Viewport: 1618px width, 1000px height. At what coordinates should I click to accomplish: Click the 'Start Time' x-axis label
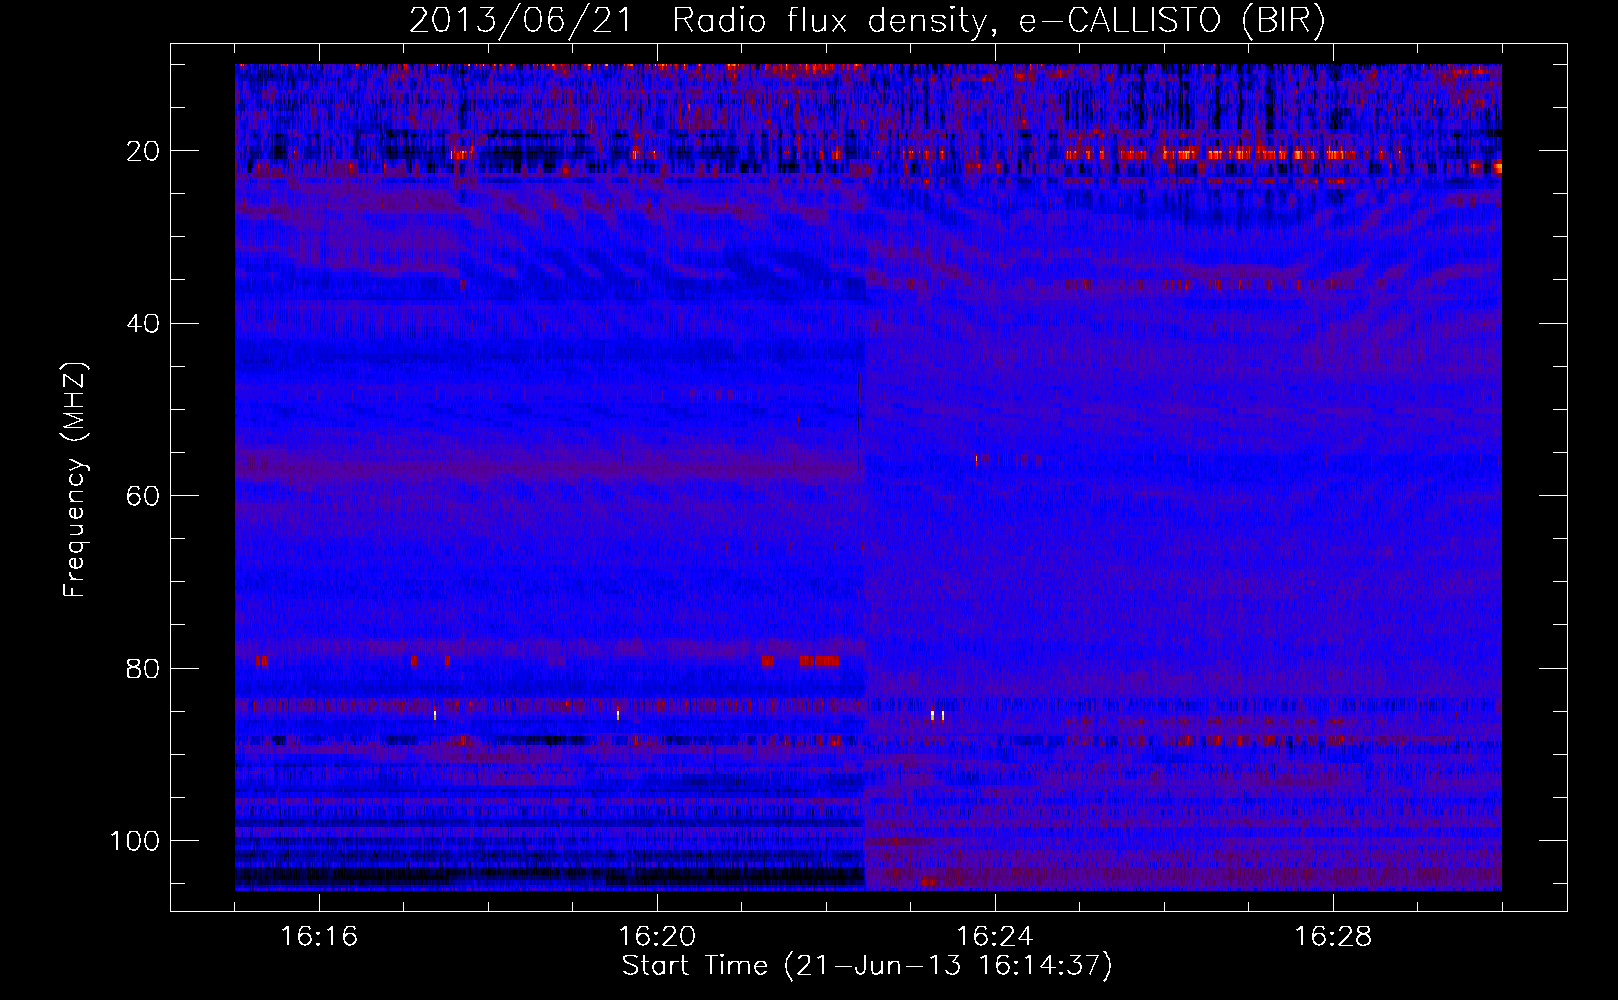pyautogui.click(x=867, y=966)
